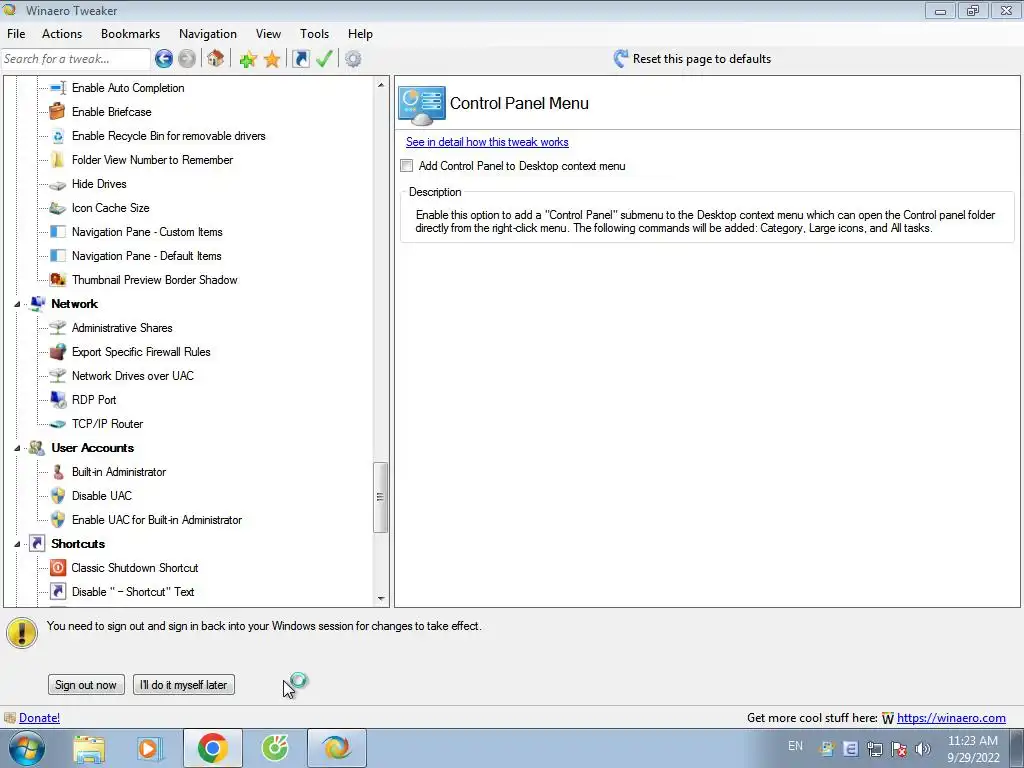Click the Donate! link

(x=39, y=718)
